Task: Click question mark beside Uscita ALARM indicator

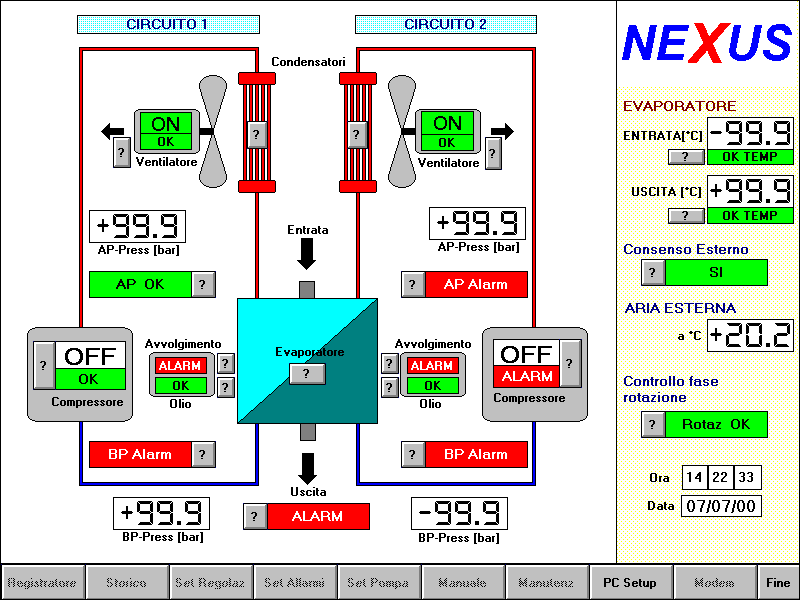Action: (x=255, y=516)
